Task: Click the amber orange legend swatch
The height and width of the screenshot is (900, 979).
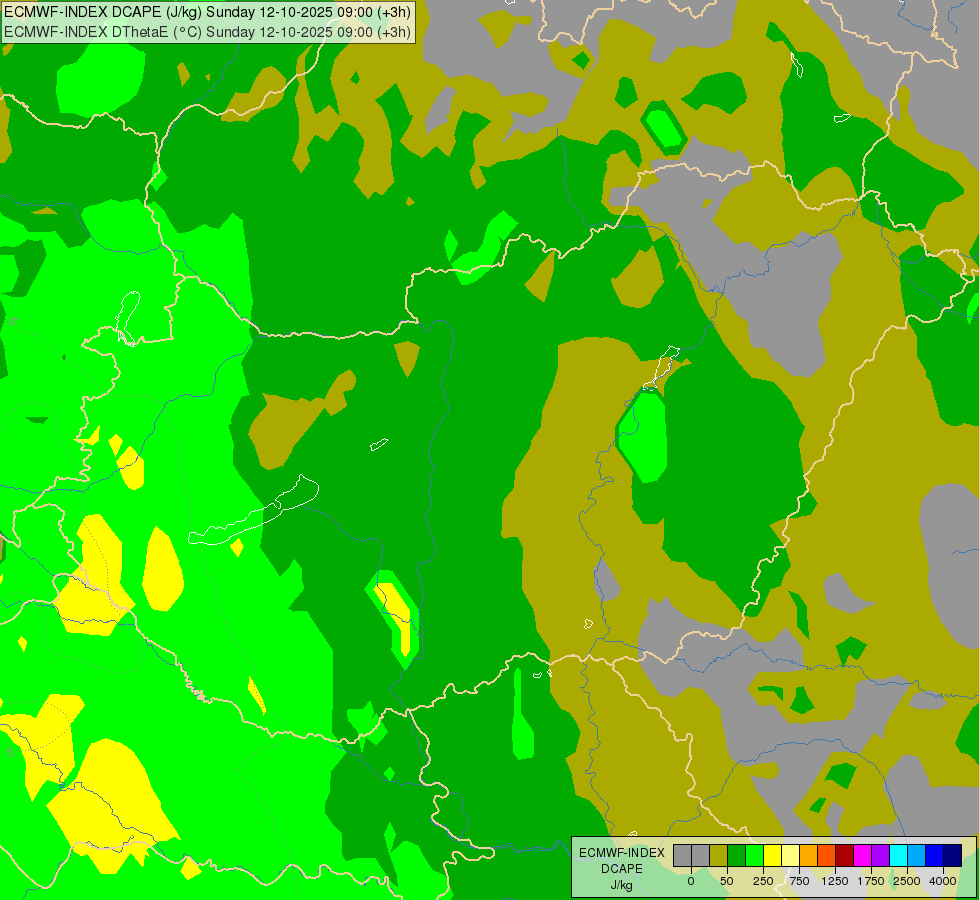Action: (809, 856)
